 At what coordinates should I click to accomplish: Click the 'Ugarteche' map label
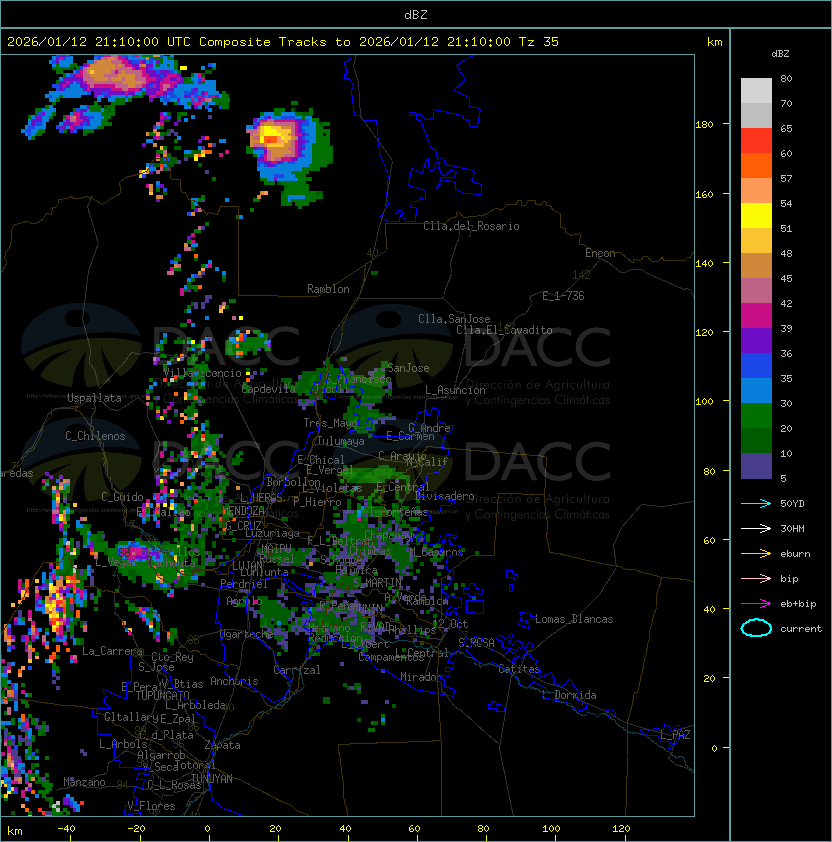(247, 634)
